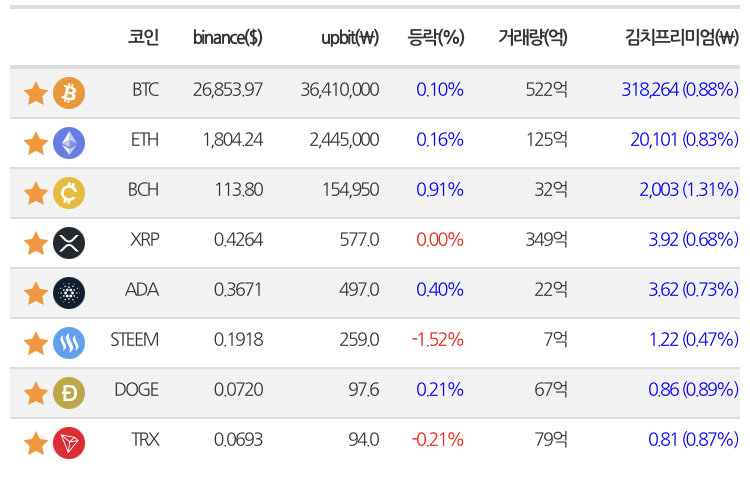The height and width of the screenshot is (477, 750).
Task: Unfavorite the TRX row star
Action: 36,444
